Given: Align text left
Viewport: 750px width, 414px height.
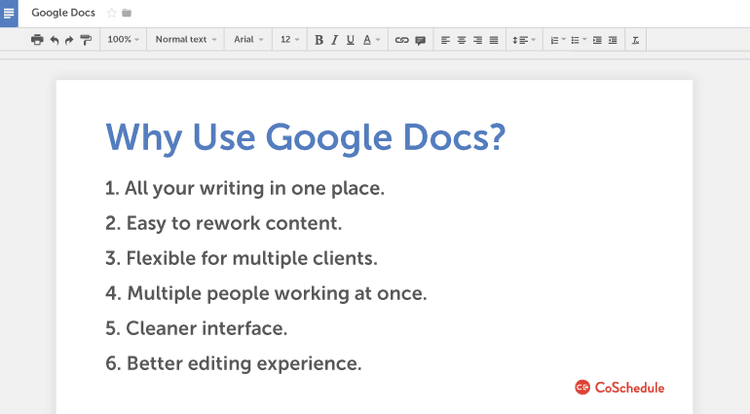Looking at the screenshot, I should [445, 40].
